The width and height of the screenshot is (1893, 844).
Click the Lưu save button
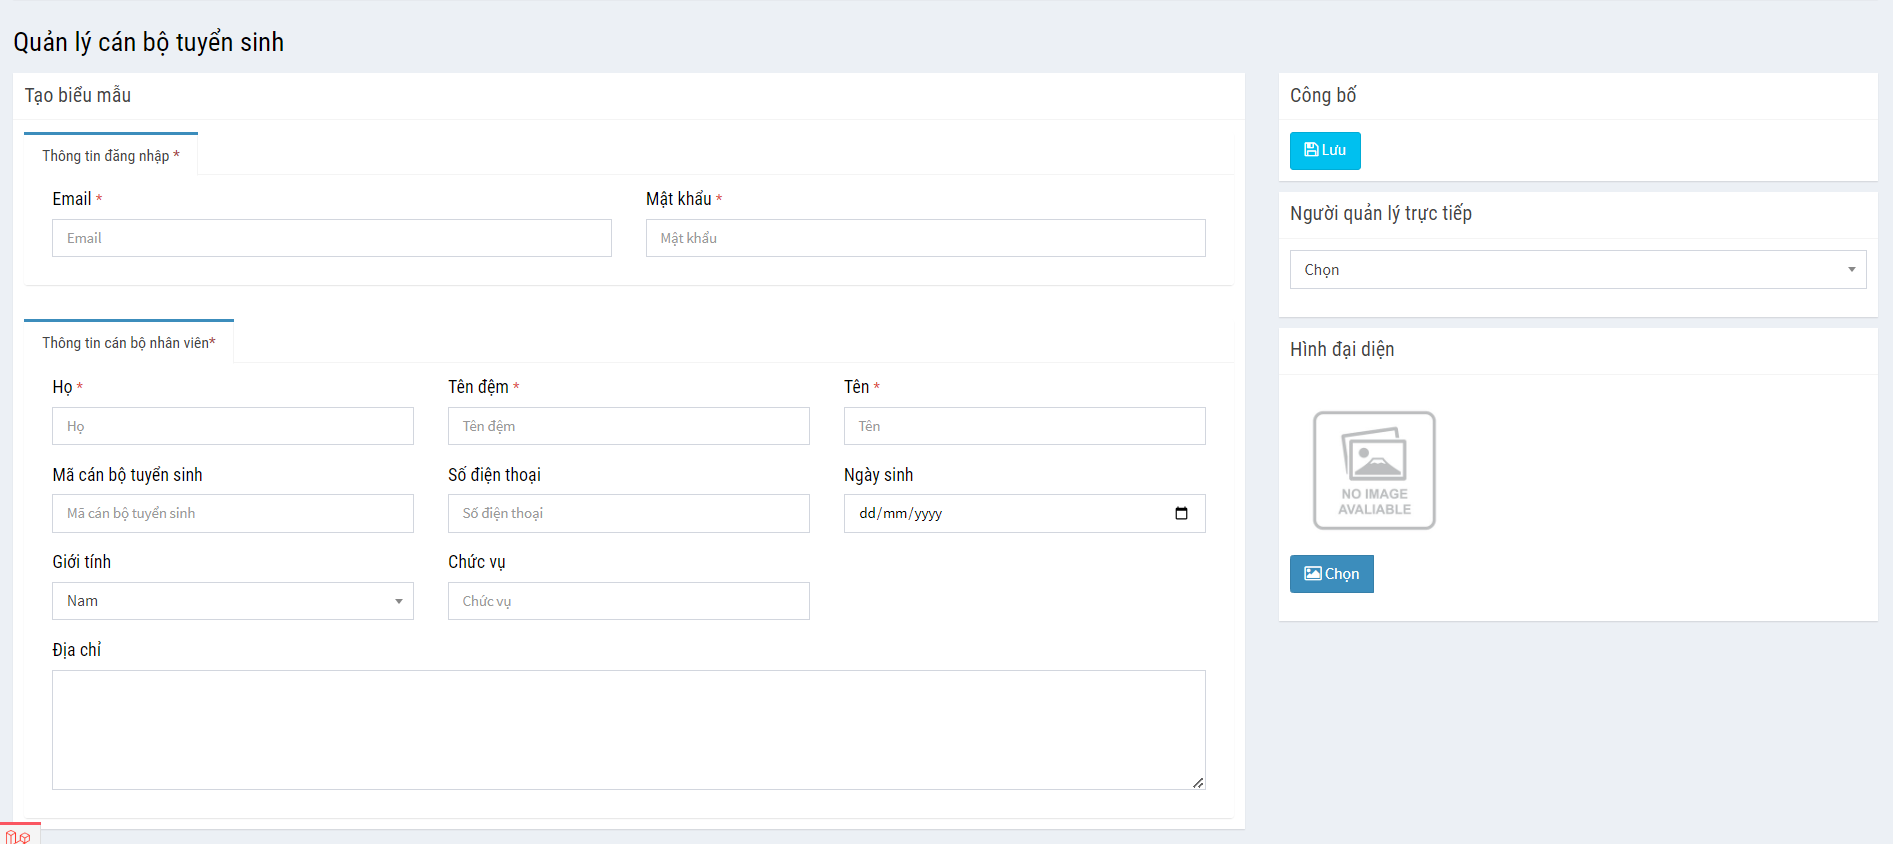1324,151
